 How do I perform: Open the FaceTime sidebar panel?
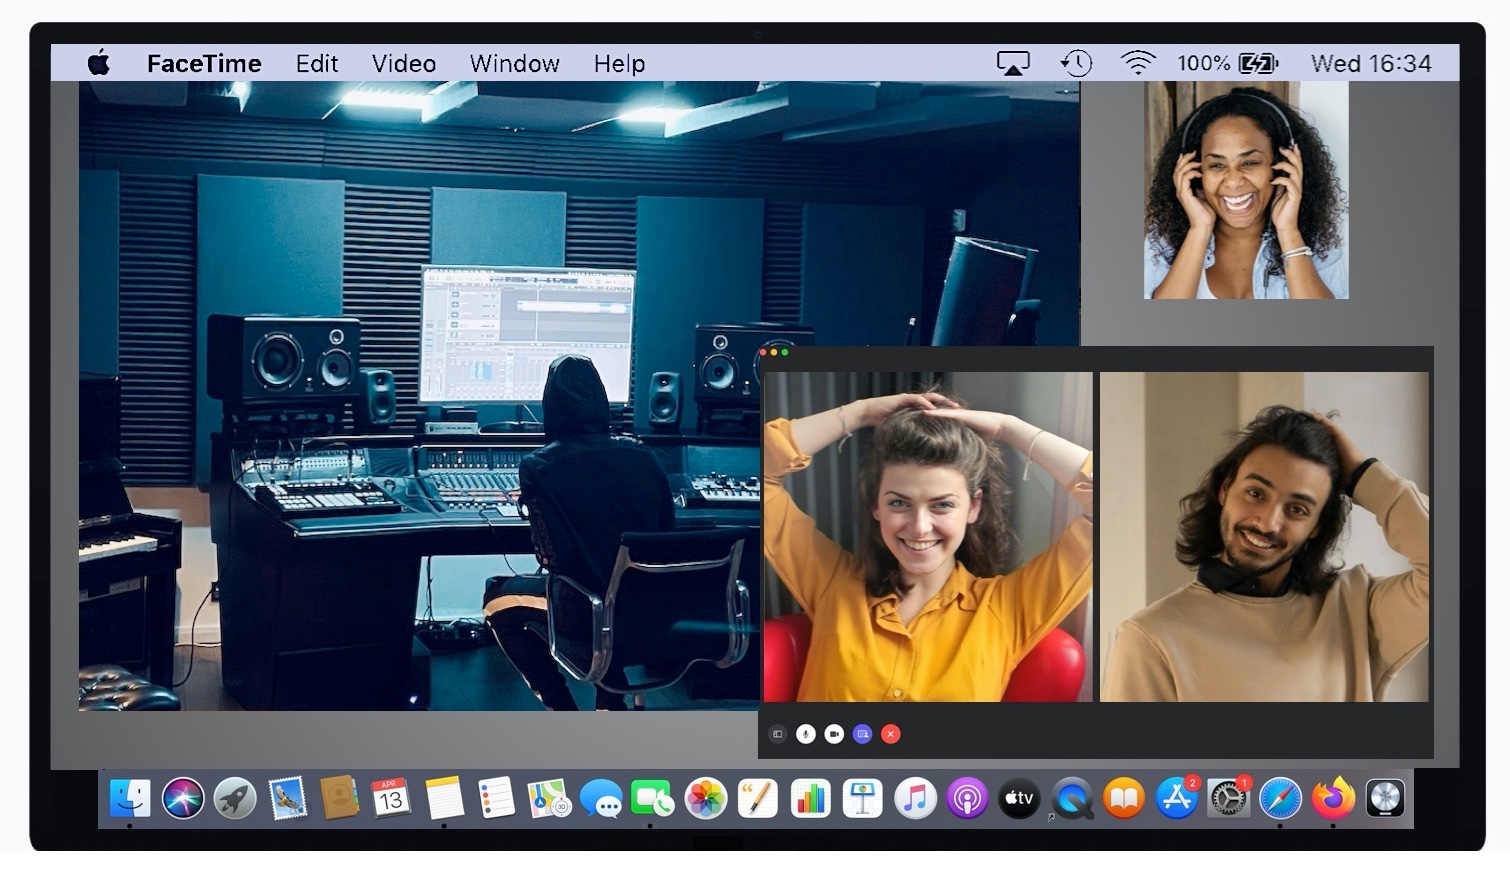click(x=778, y=734)
